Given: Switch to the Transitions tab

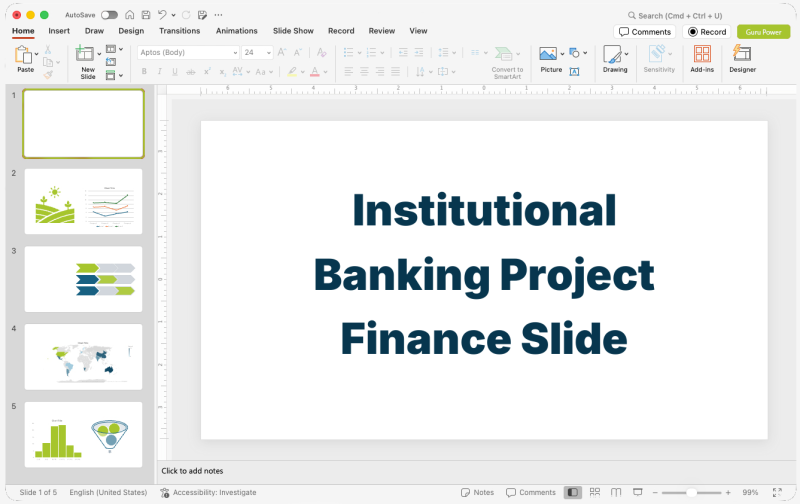Looking at the screenshot, I should point(180,31).
